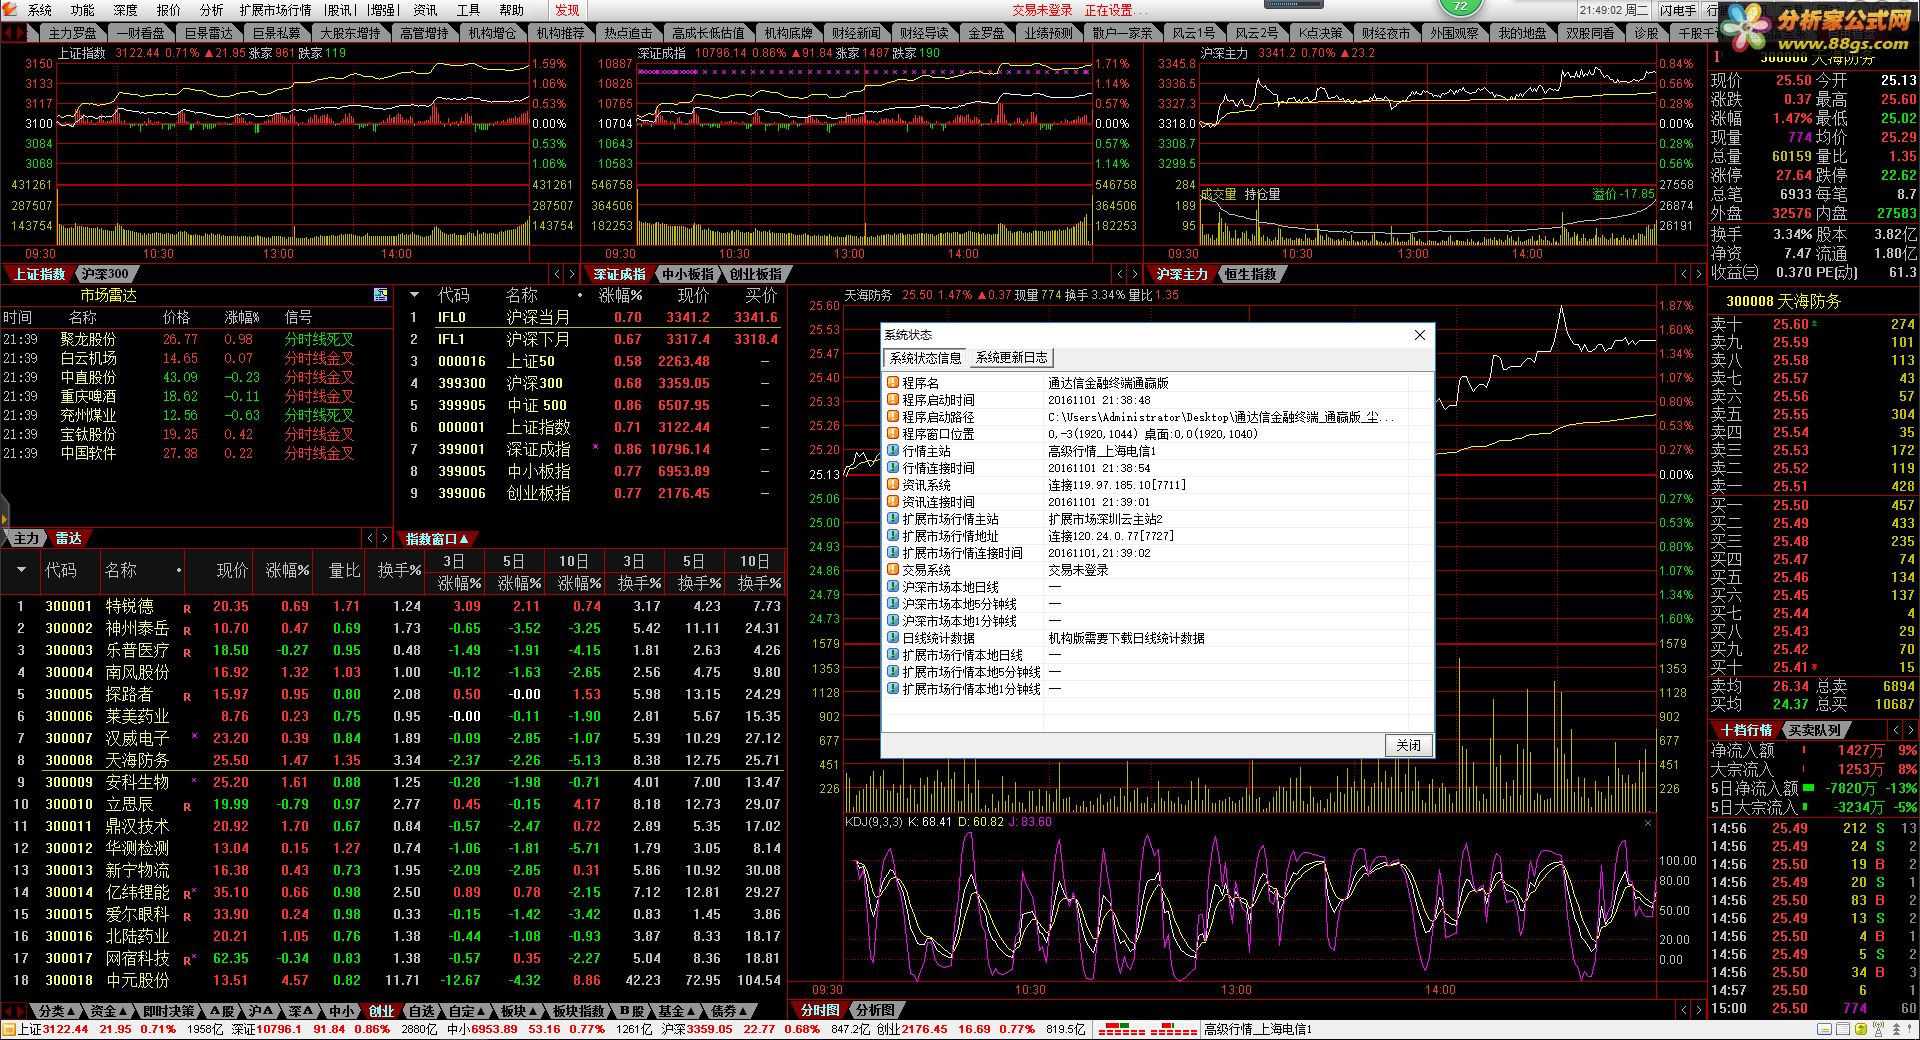Open the 报价 menu

[169, 10]
